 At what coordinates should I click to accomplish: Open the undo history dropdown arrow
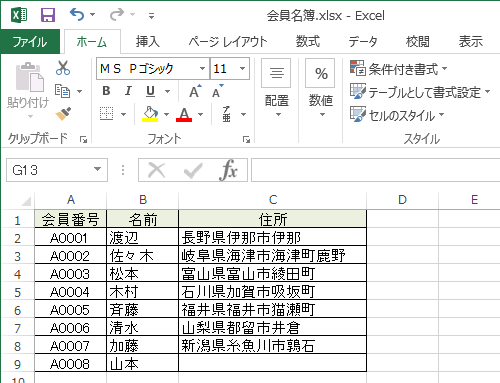click(x=93, y=15)
